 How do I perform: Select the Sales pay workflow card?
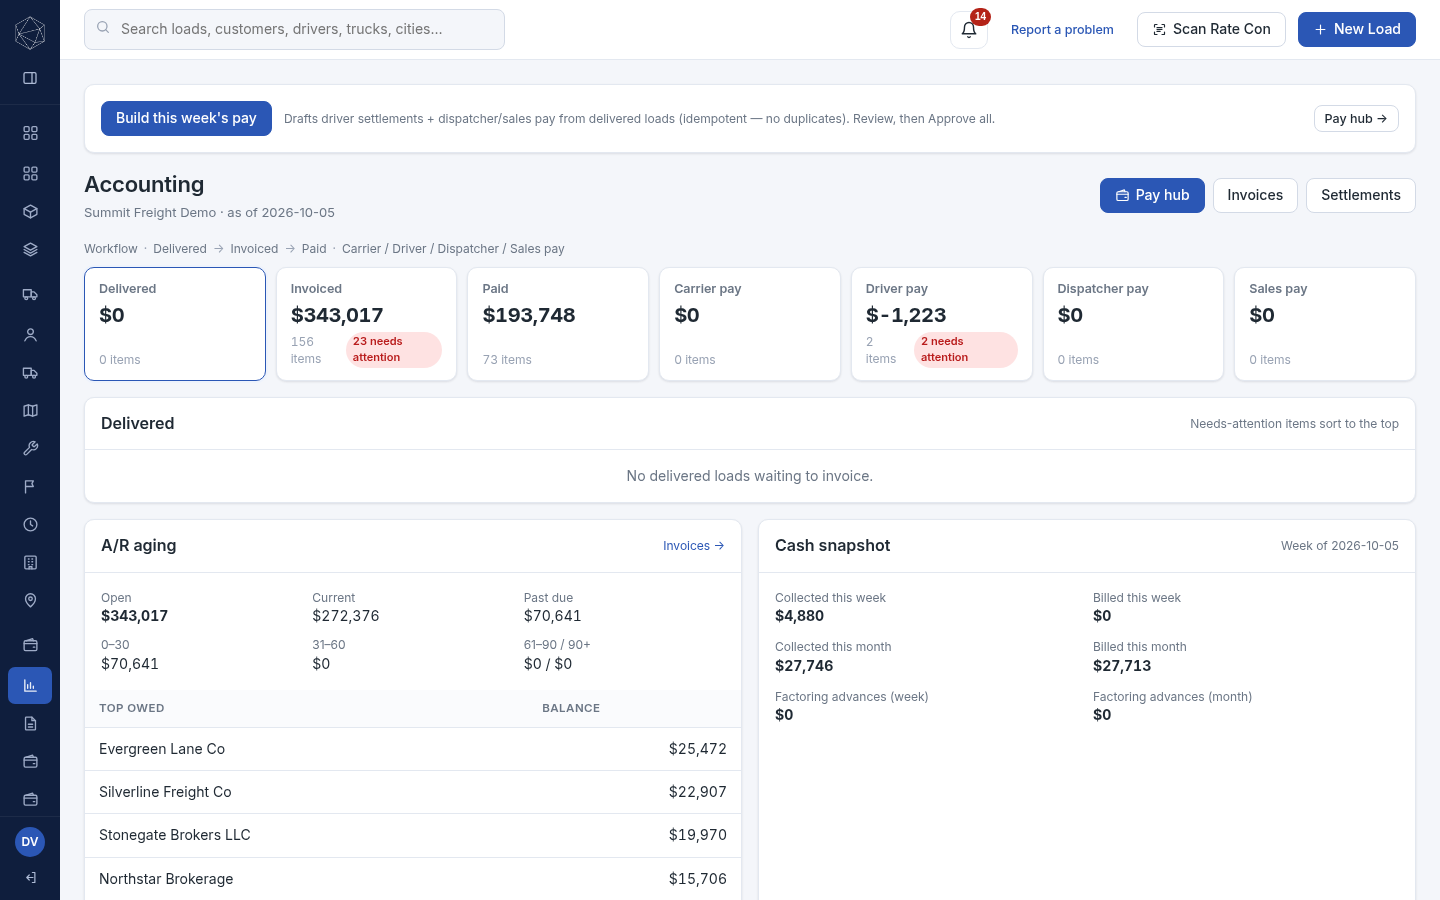(1325, 324)
